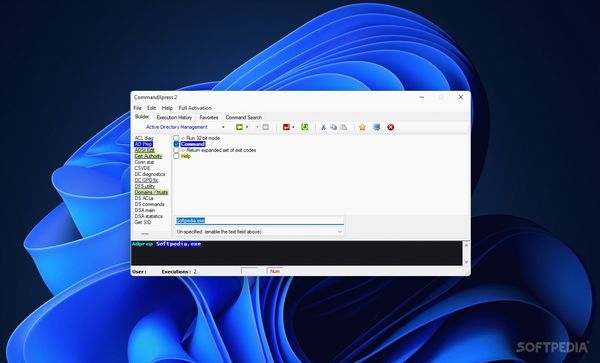The width and height of the screenshot is (600, 363).
Task: Click console scrollbar up arrow
Action: pyautogui.click(x=466, y=245)
